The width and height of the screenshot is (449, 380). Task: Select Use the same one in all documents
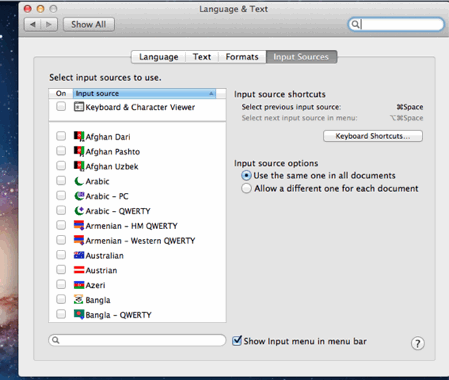point(246,176)
